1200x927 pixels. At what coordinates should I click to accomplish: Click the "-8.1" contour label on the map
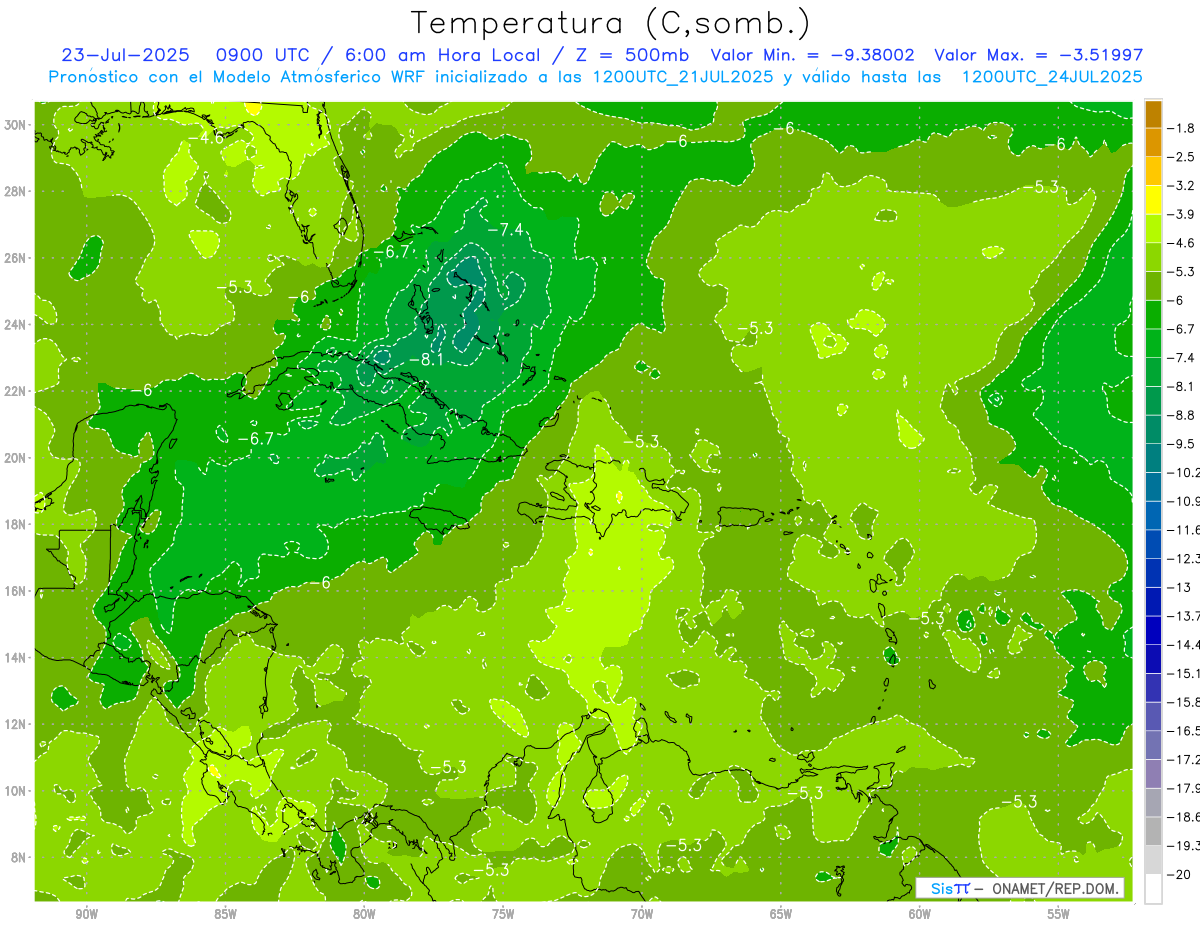click(x=425, y=360)
